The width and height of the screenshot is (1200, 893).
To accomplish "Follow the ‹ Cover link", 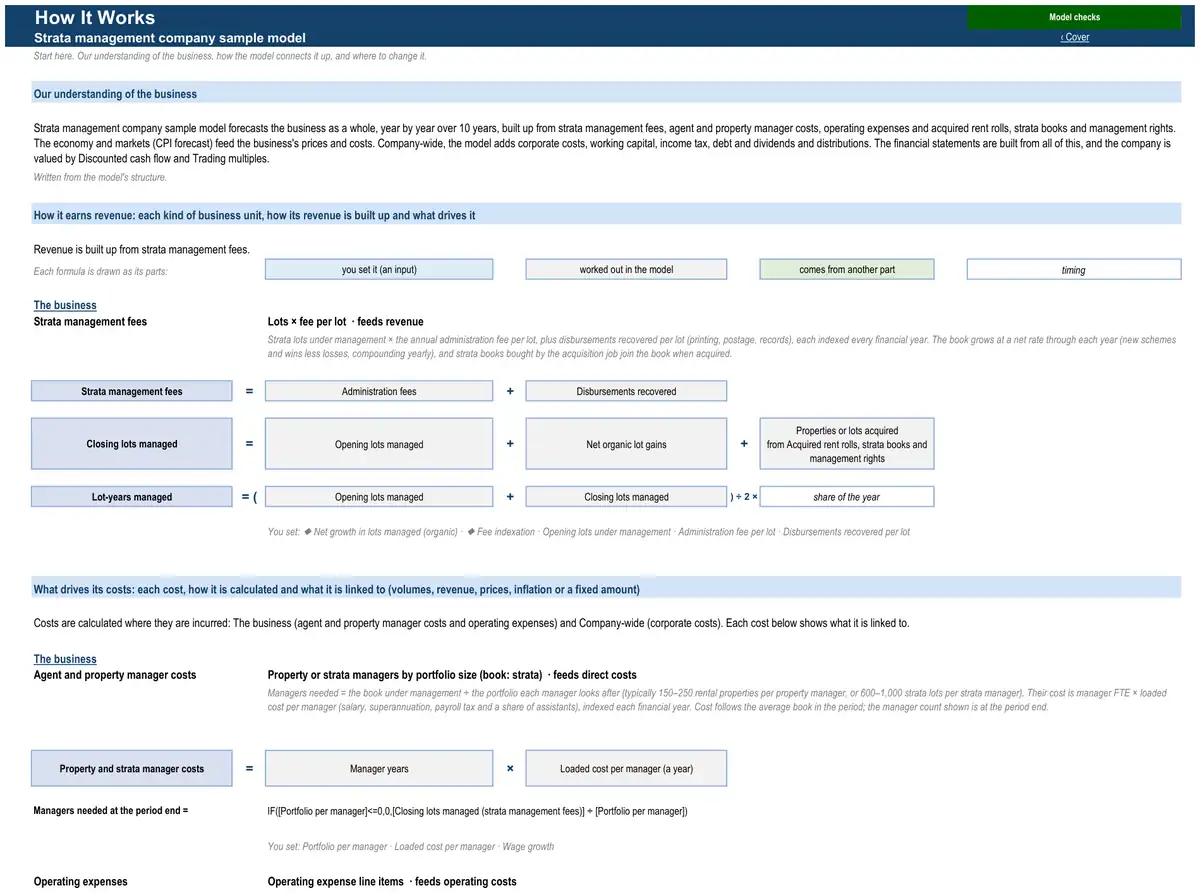I will [1075, 37].
